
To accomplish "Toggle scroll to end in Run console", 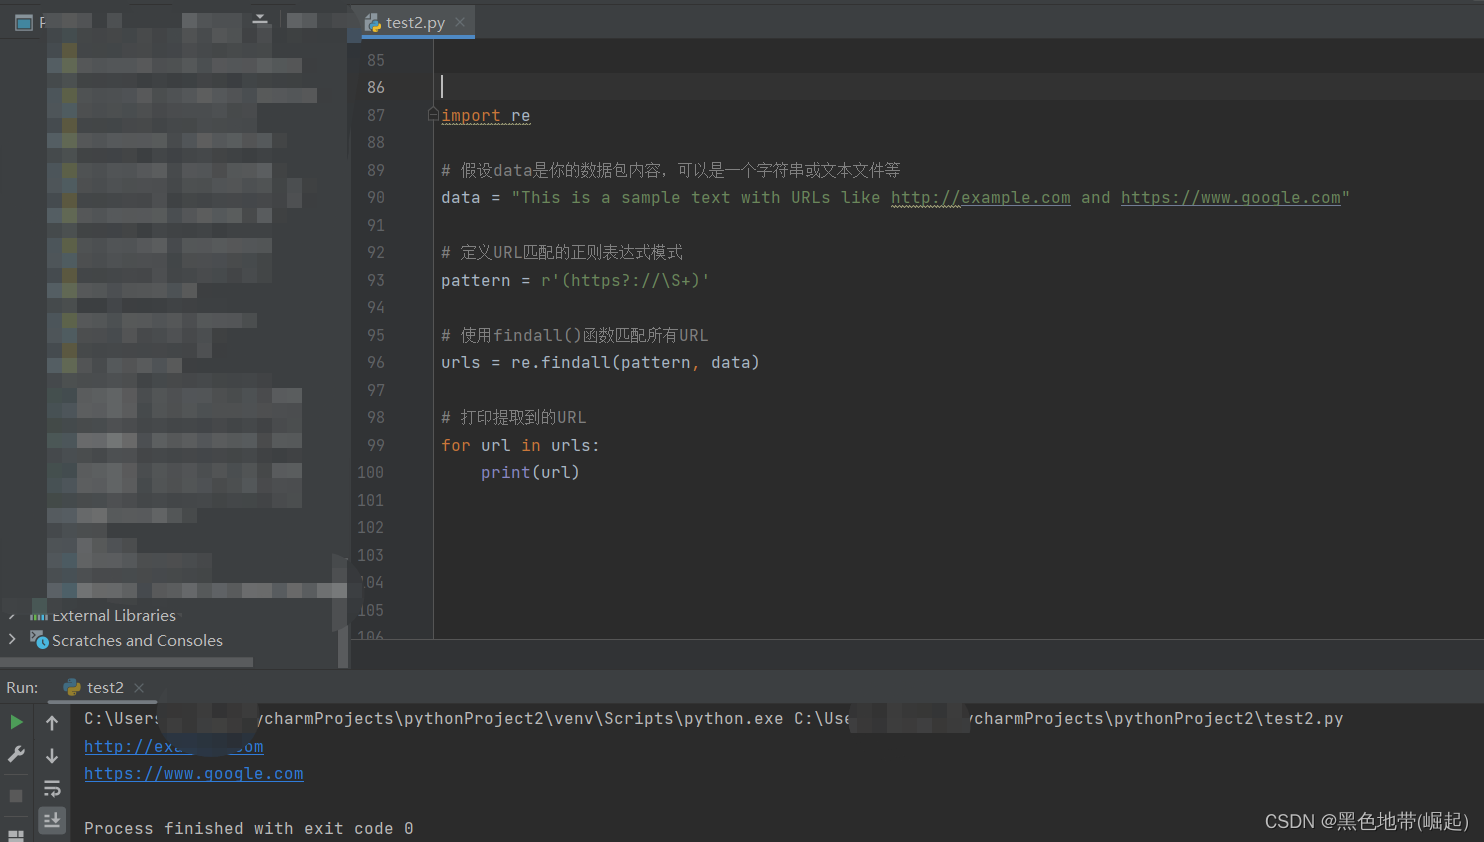I will [52, 820].
